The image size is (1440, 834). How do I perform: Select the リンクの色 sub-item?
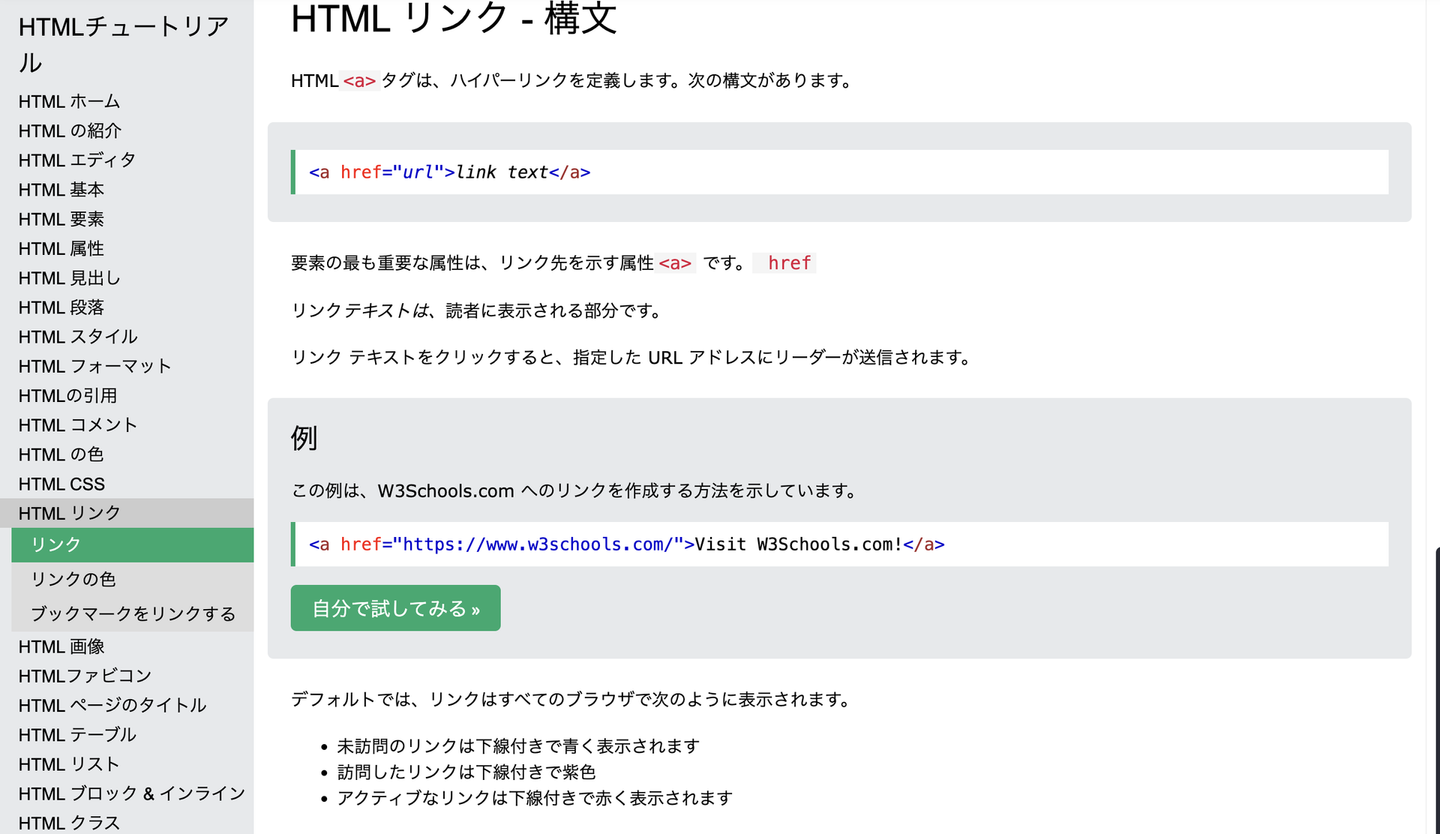[73, 580]
